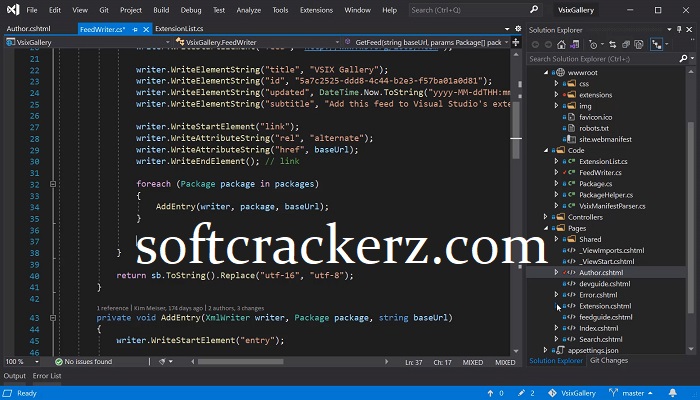Open the Debug menu
This screenshot has width=700, height=400.
click(191, 10)
